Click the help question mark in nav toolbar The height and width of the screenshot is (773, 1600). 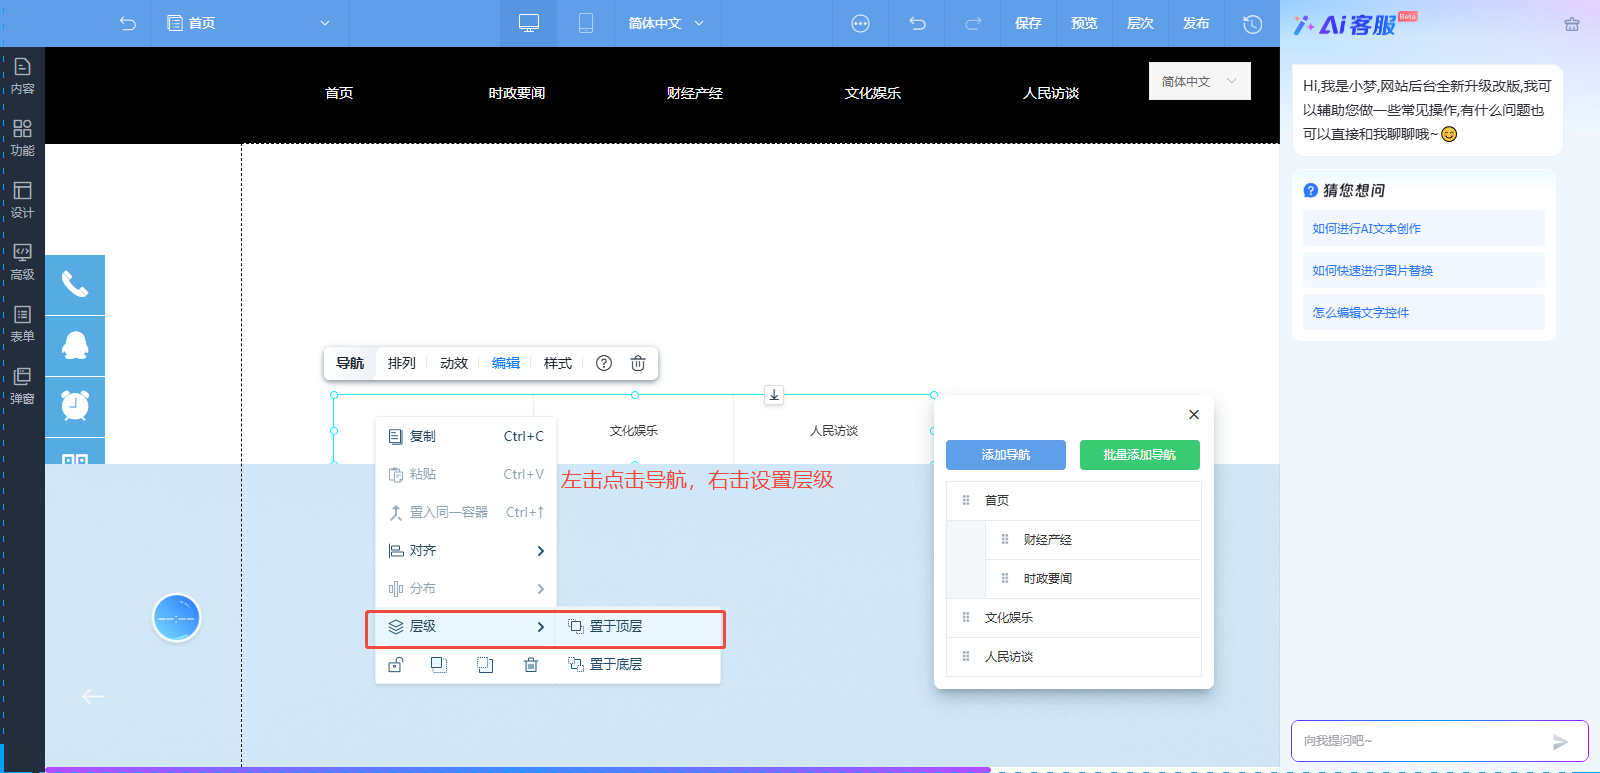[604, 363]
